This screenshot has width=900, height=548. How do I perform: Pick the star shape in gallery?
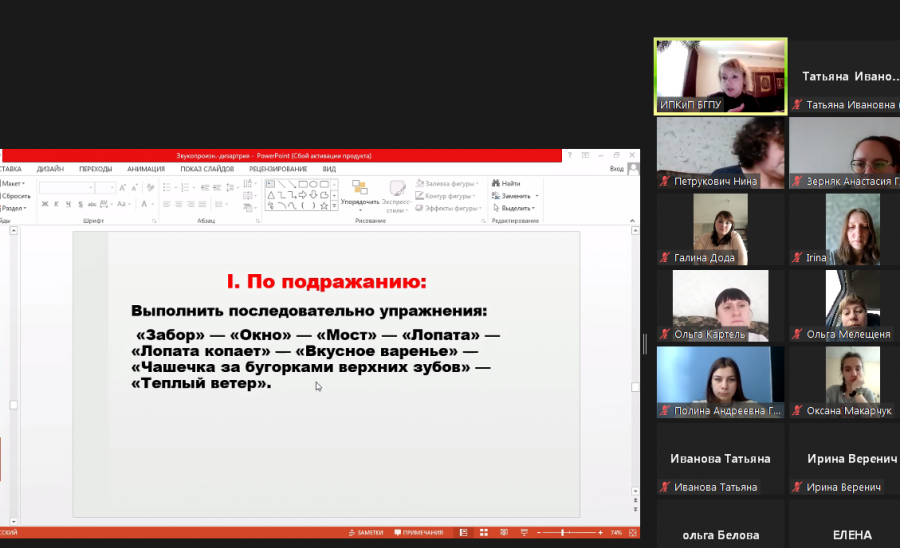[324, 205]
